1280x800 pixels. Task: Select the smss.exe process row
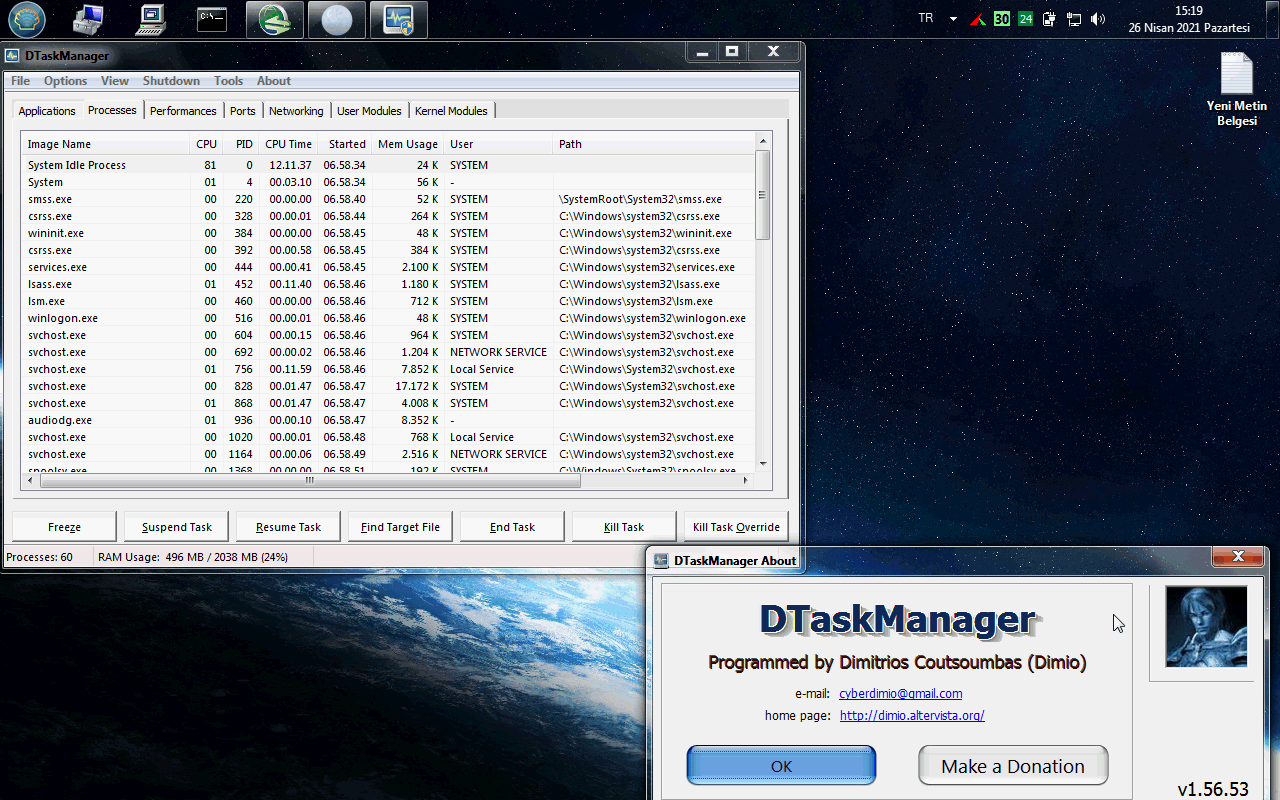[x=388, y=199]
